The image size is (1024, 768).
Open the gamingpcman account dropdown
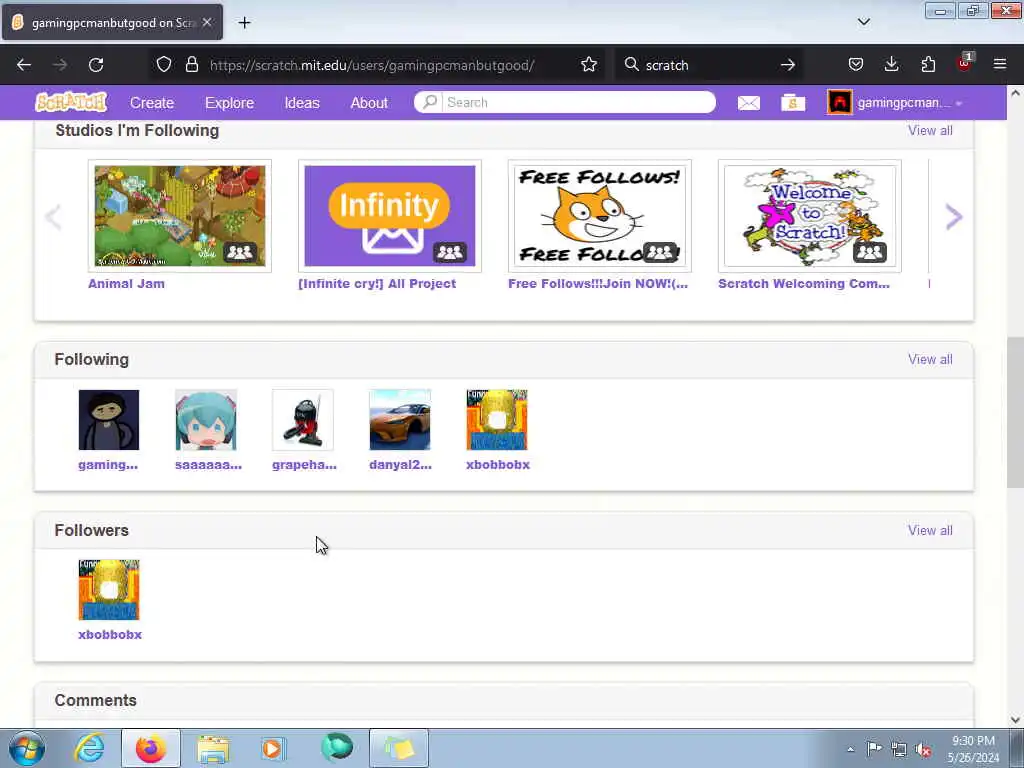[x=895, y=103]
